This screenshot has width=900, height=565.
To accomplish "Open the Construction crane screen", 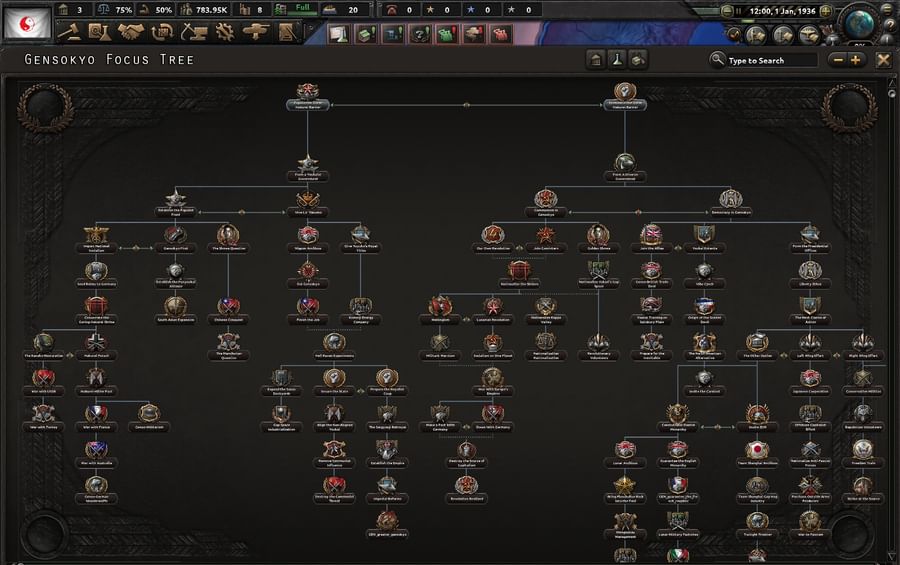I will click(x=193, y=33).
